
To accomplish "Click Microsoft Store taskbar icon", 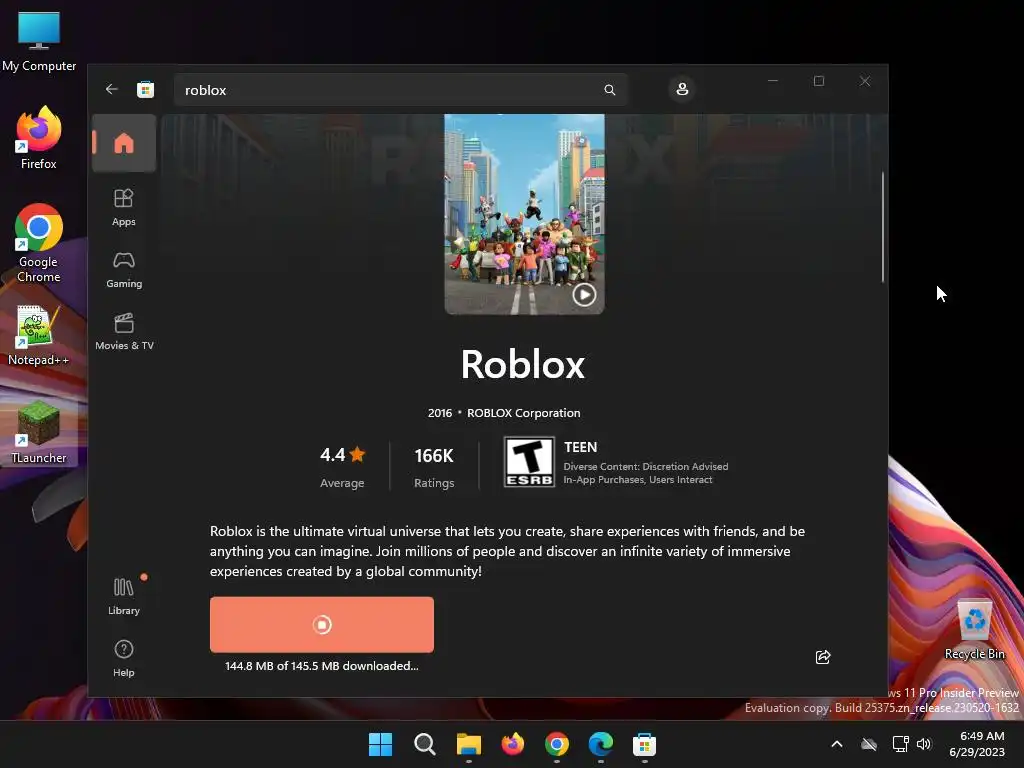I will click(x=644, y=744).
